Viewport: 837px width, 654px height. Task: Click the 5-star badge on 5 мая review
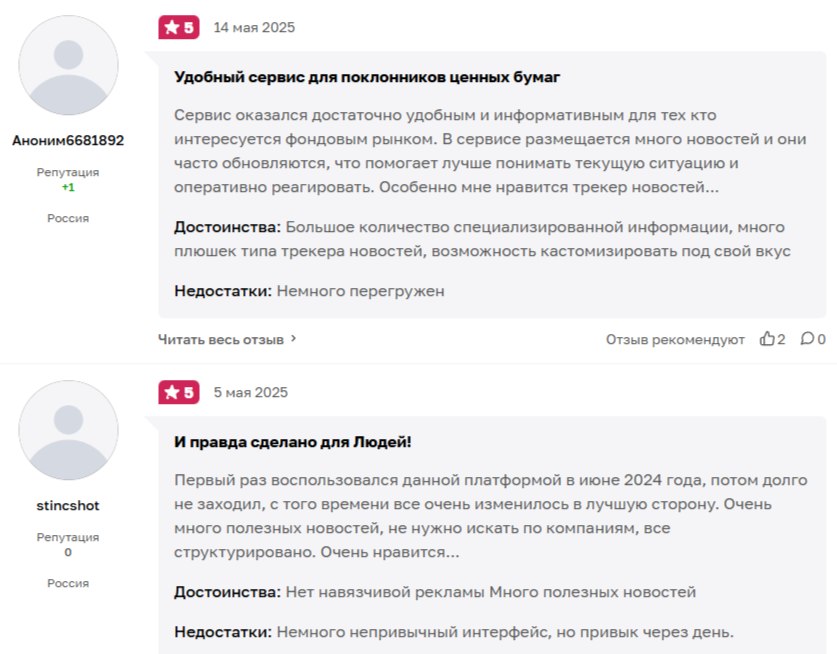[179, 392]
